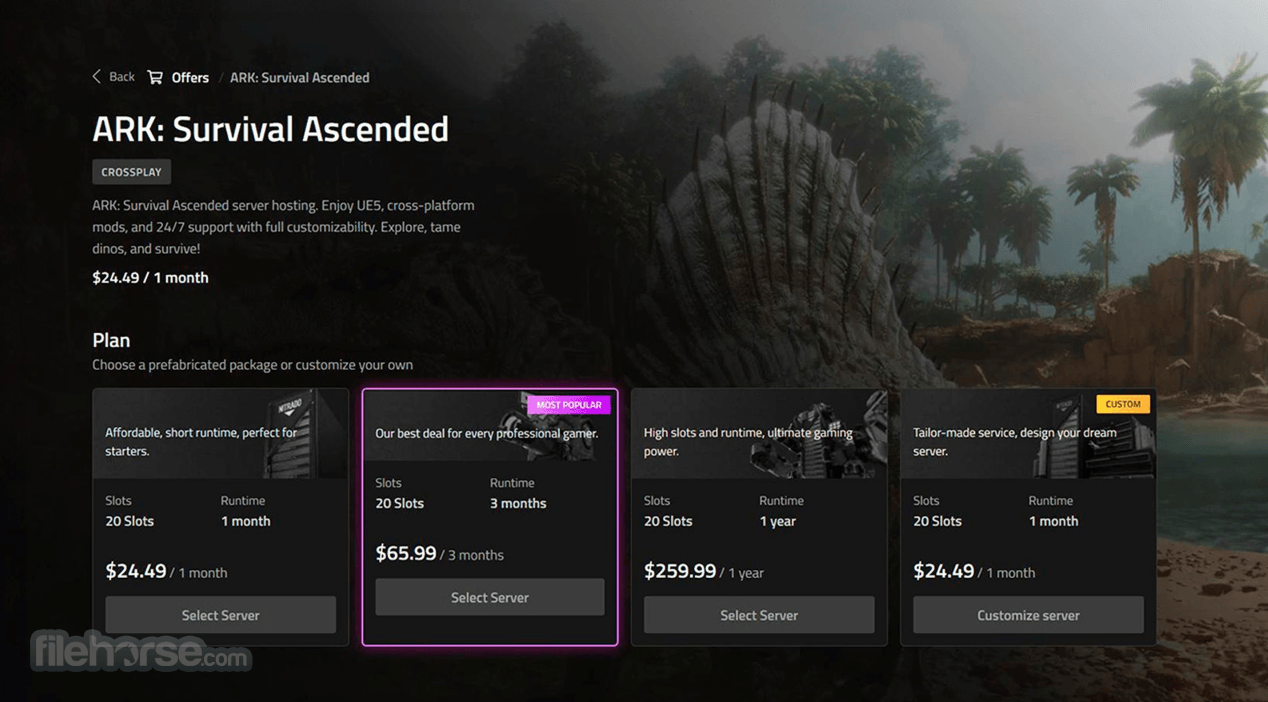Click the filehorse.com watermark logo
The height and width of the screenshot is (702, 1268).
141,651
